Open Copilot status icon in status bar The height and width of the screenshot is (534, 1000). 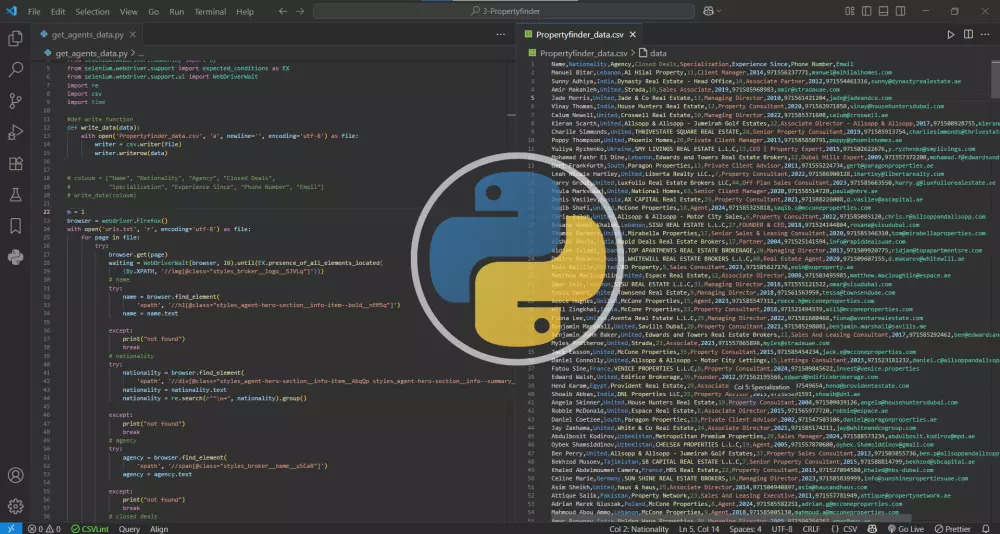click(x=872, y=529)
